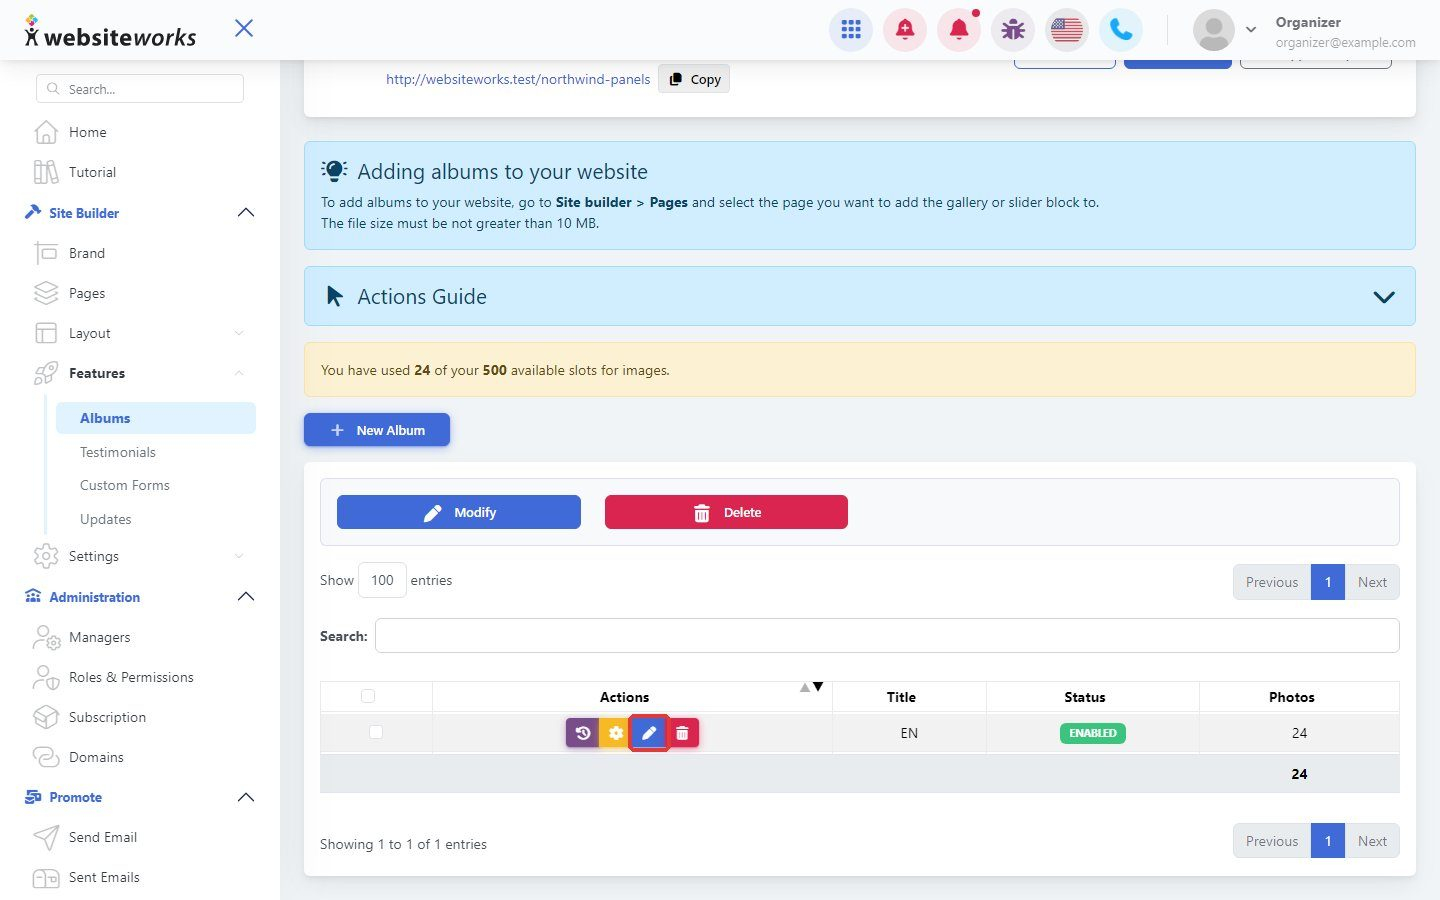Delete EN album via red trash icon
Image resolution: width=1440 pixels, height=900 pixels.
pyautogui.click(x=682, y=733)
